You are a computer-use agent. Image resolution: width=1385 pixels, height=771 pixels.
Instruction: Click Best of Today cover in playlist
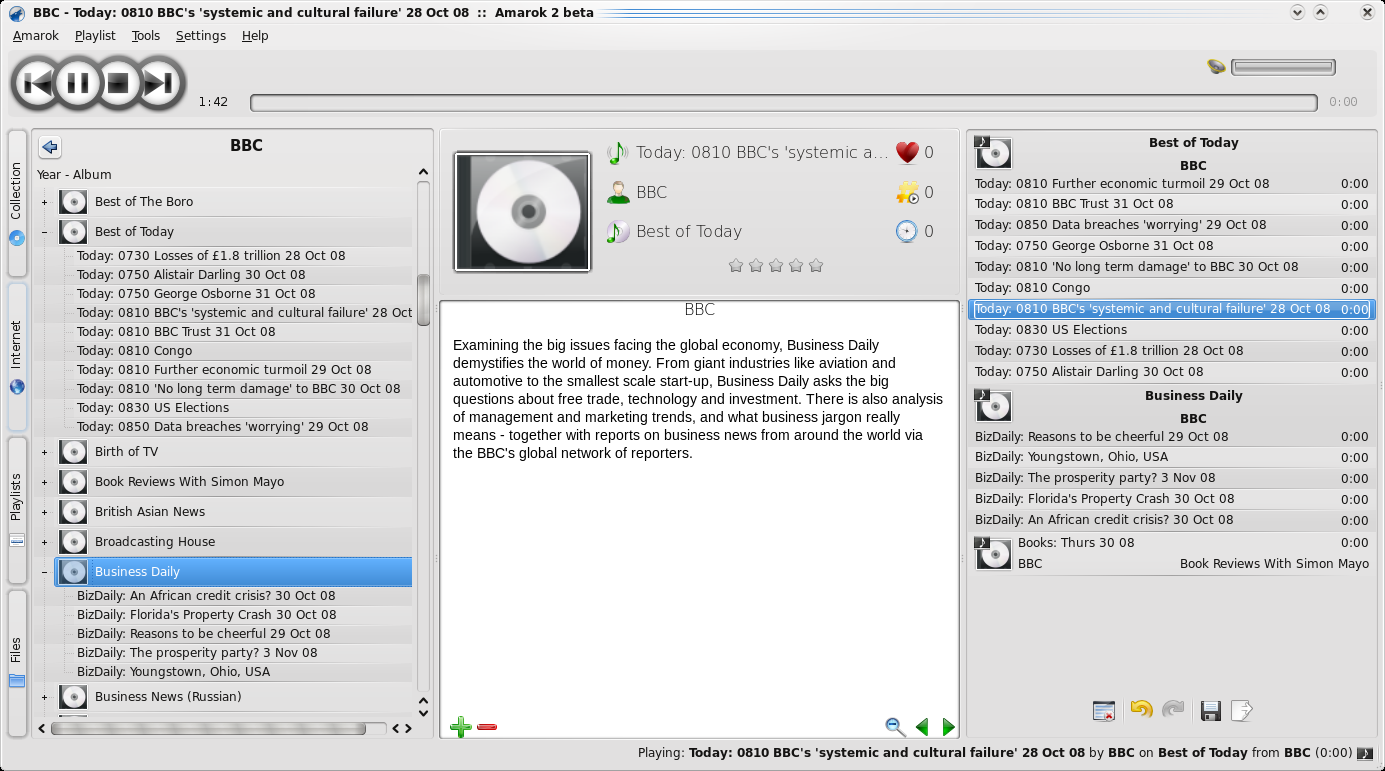(x=993, y=153)
